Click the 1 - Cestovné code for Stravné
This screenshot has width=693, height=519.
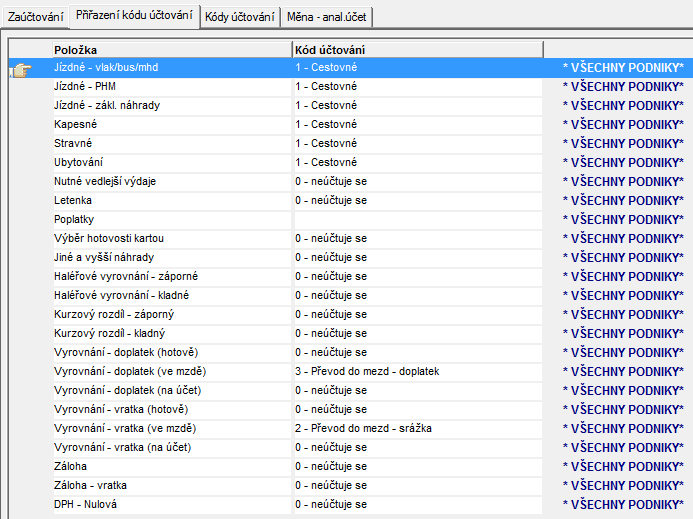(x=418, y=144)
